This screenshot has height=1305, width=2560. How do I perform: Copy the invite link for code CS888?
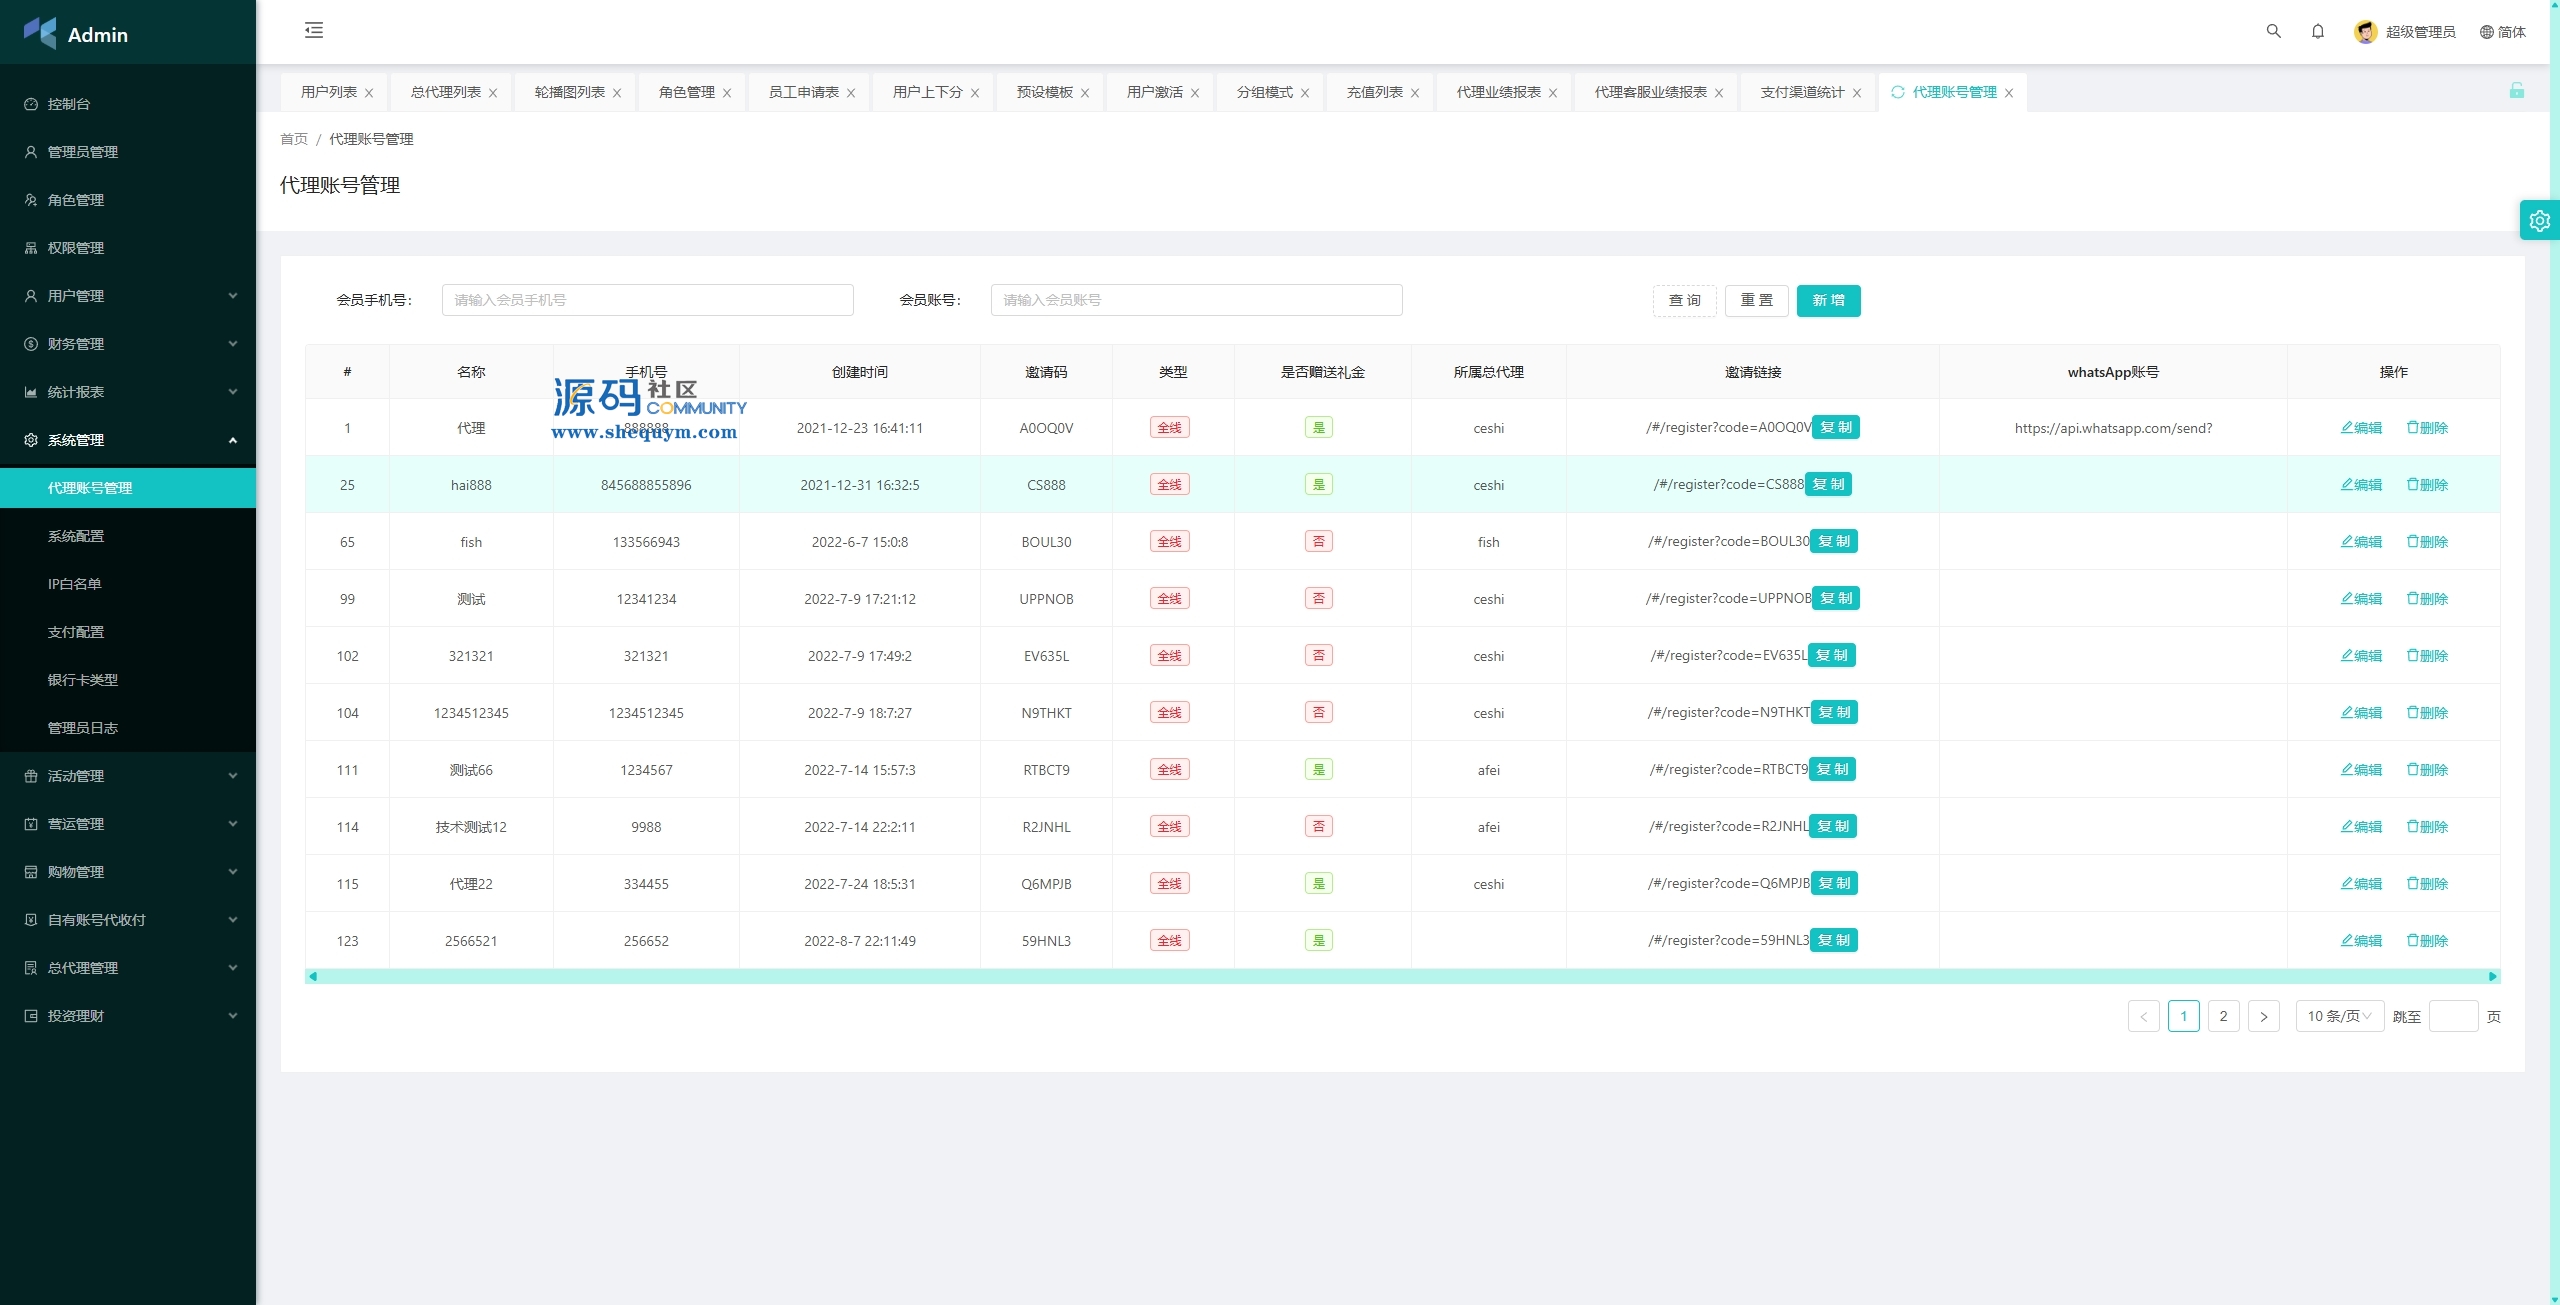[1828, 484]
